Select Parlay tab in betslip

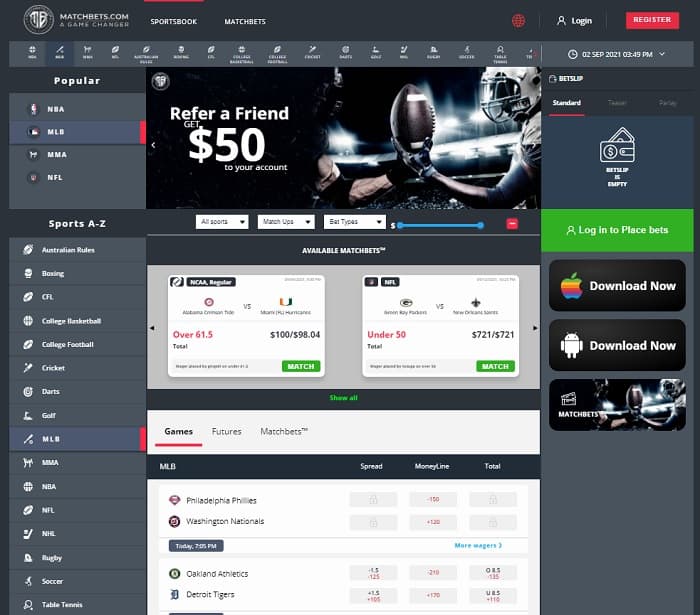[667, 103]
